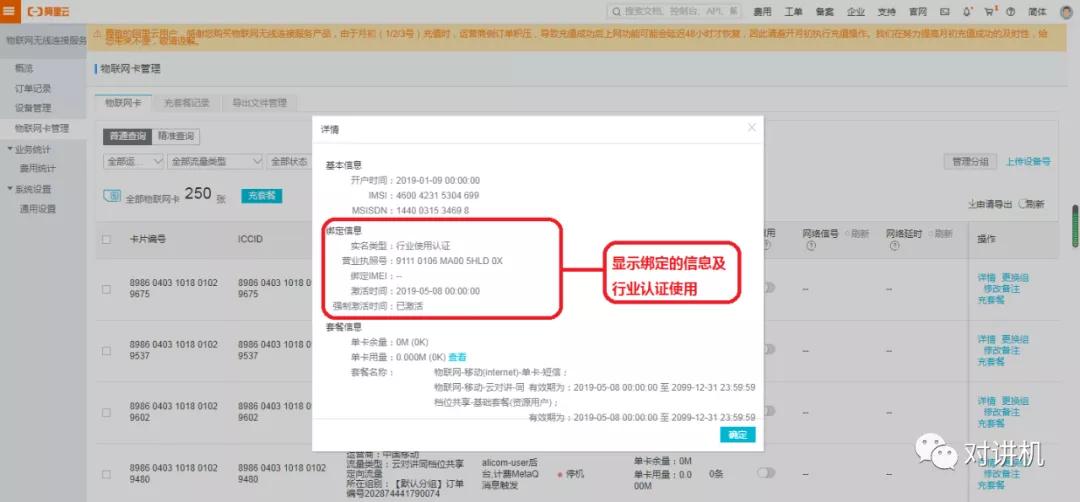The height and width of the screenshot is (502, 1080).
Task: Toggle the switch in the 9480 row
Action: tap(766, 472)
